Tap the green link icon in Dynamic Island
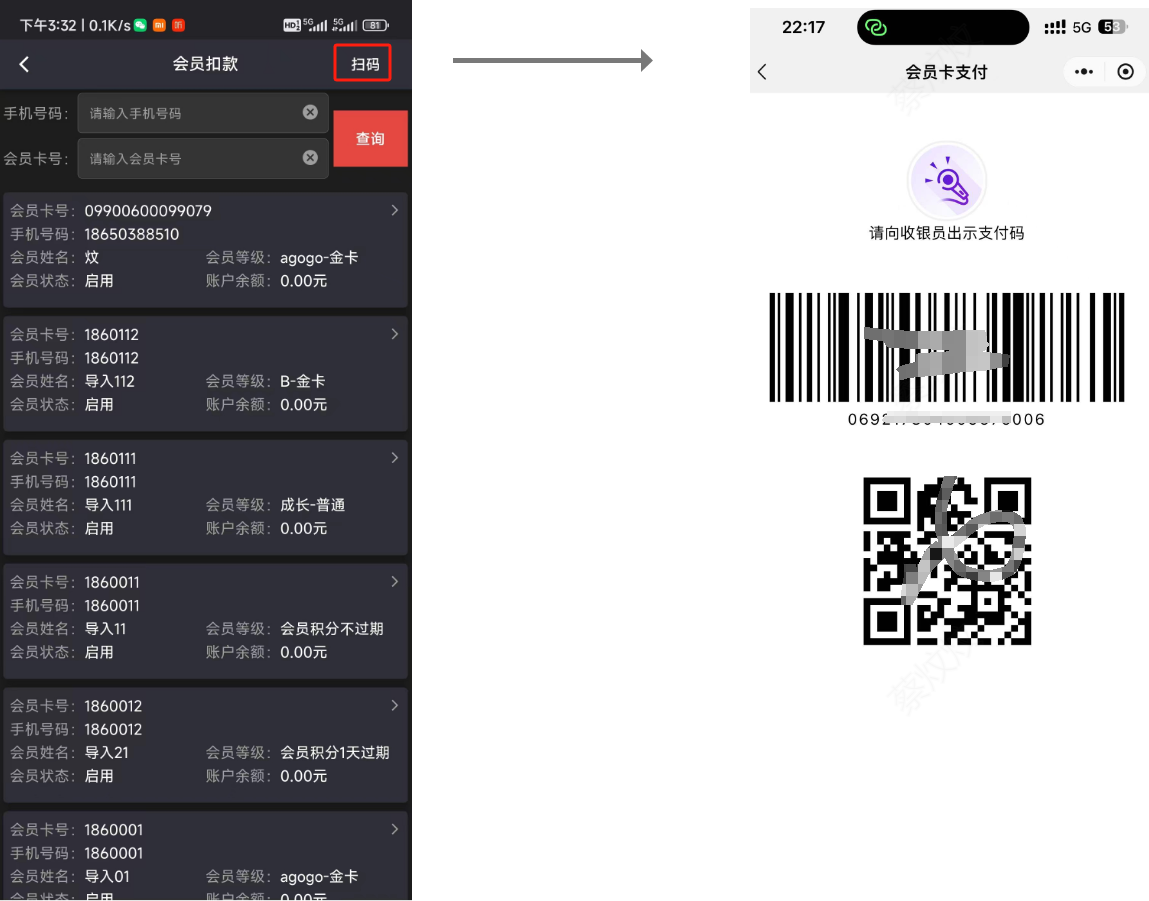 point(876,28)
